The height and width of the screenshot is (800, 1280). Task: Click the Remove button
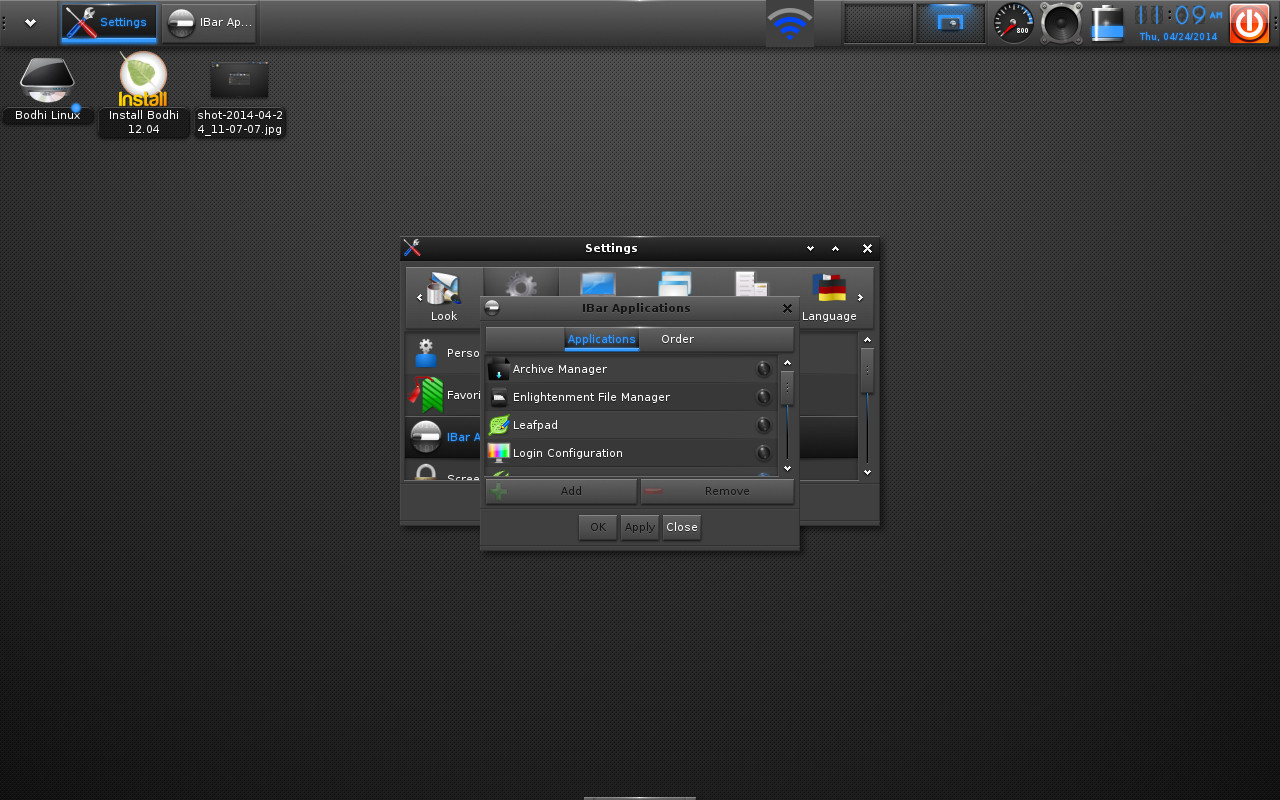point(717,491)
